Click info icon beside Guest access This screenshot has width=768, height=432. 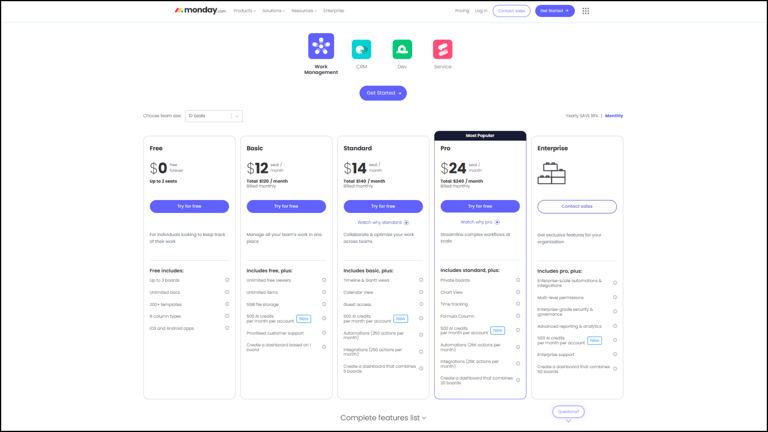421,304
